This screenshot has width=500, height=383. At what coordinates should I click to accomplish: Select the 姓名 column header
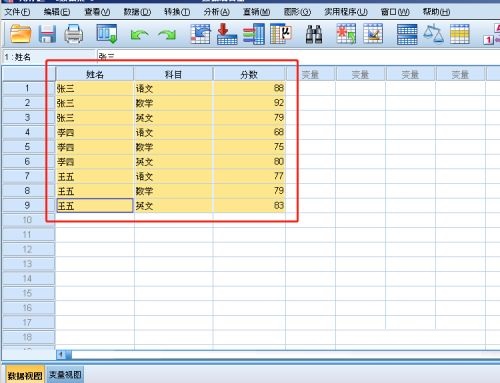(95, 74)
